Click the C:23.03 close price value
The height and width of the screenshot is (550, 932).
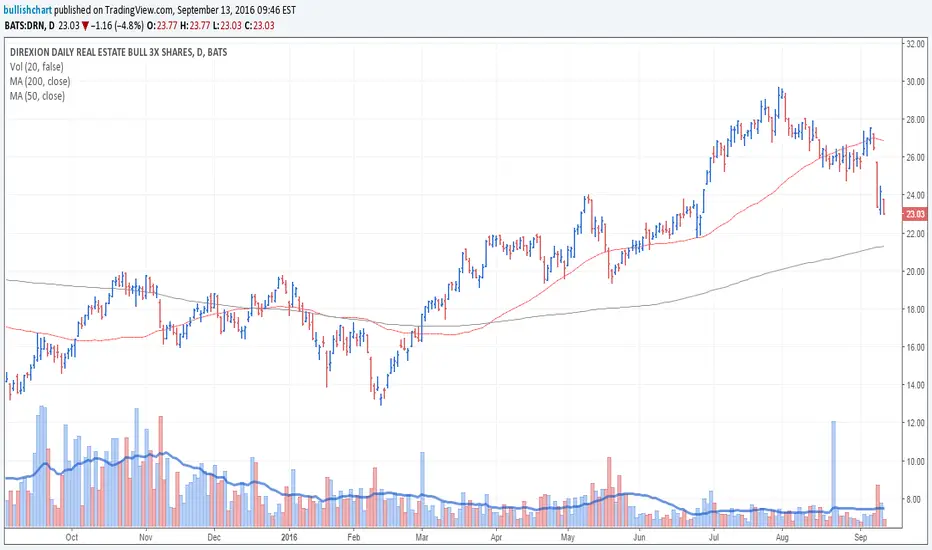click(x=260, y=26)
